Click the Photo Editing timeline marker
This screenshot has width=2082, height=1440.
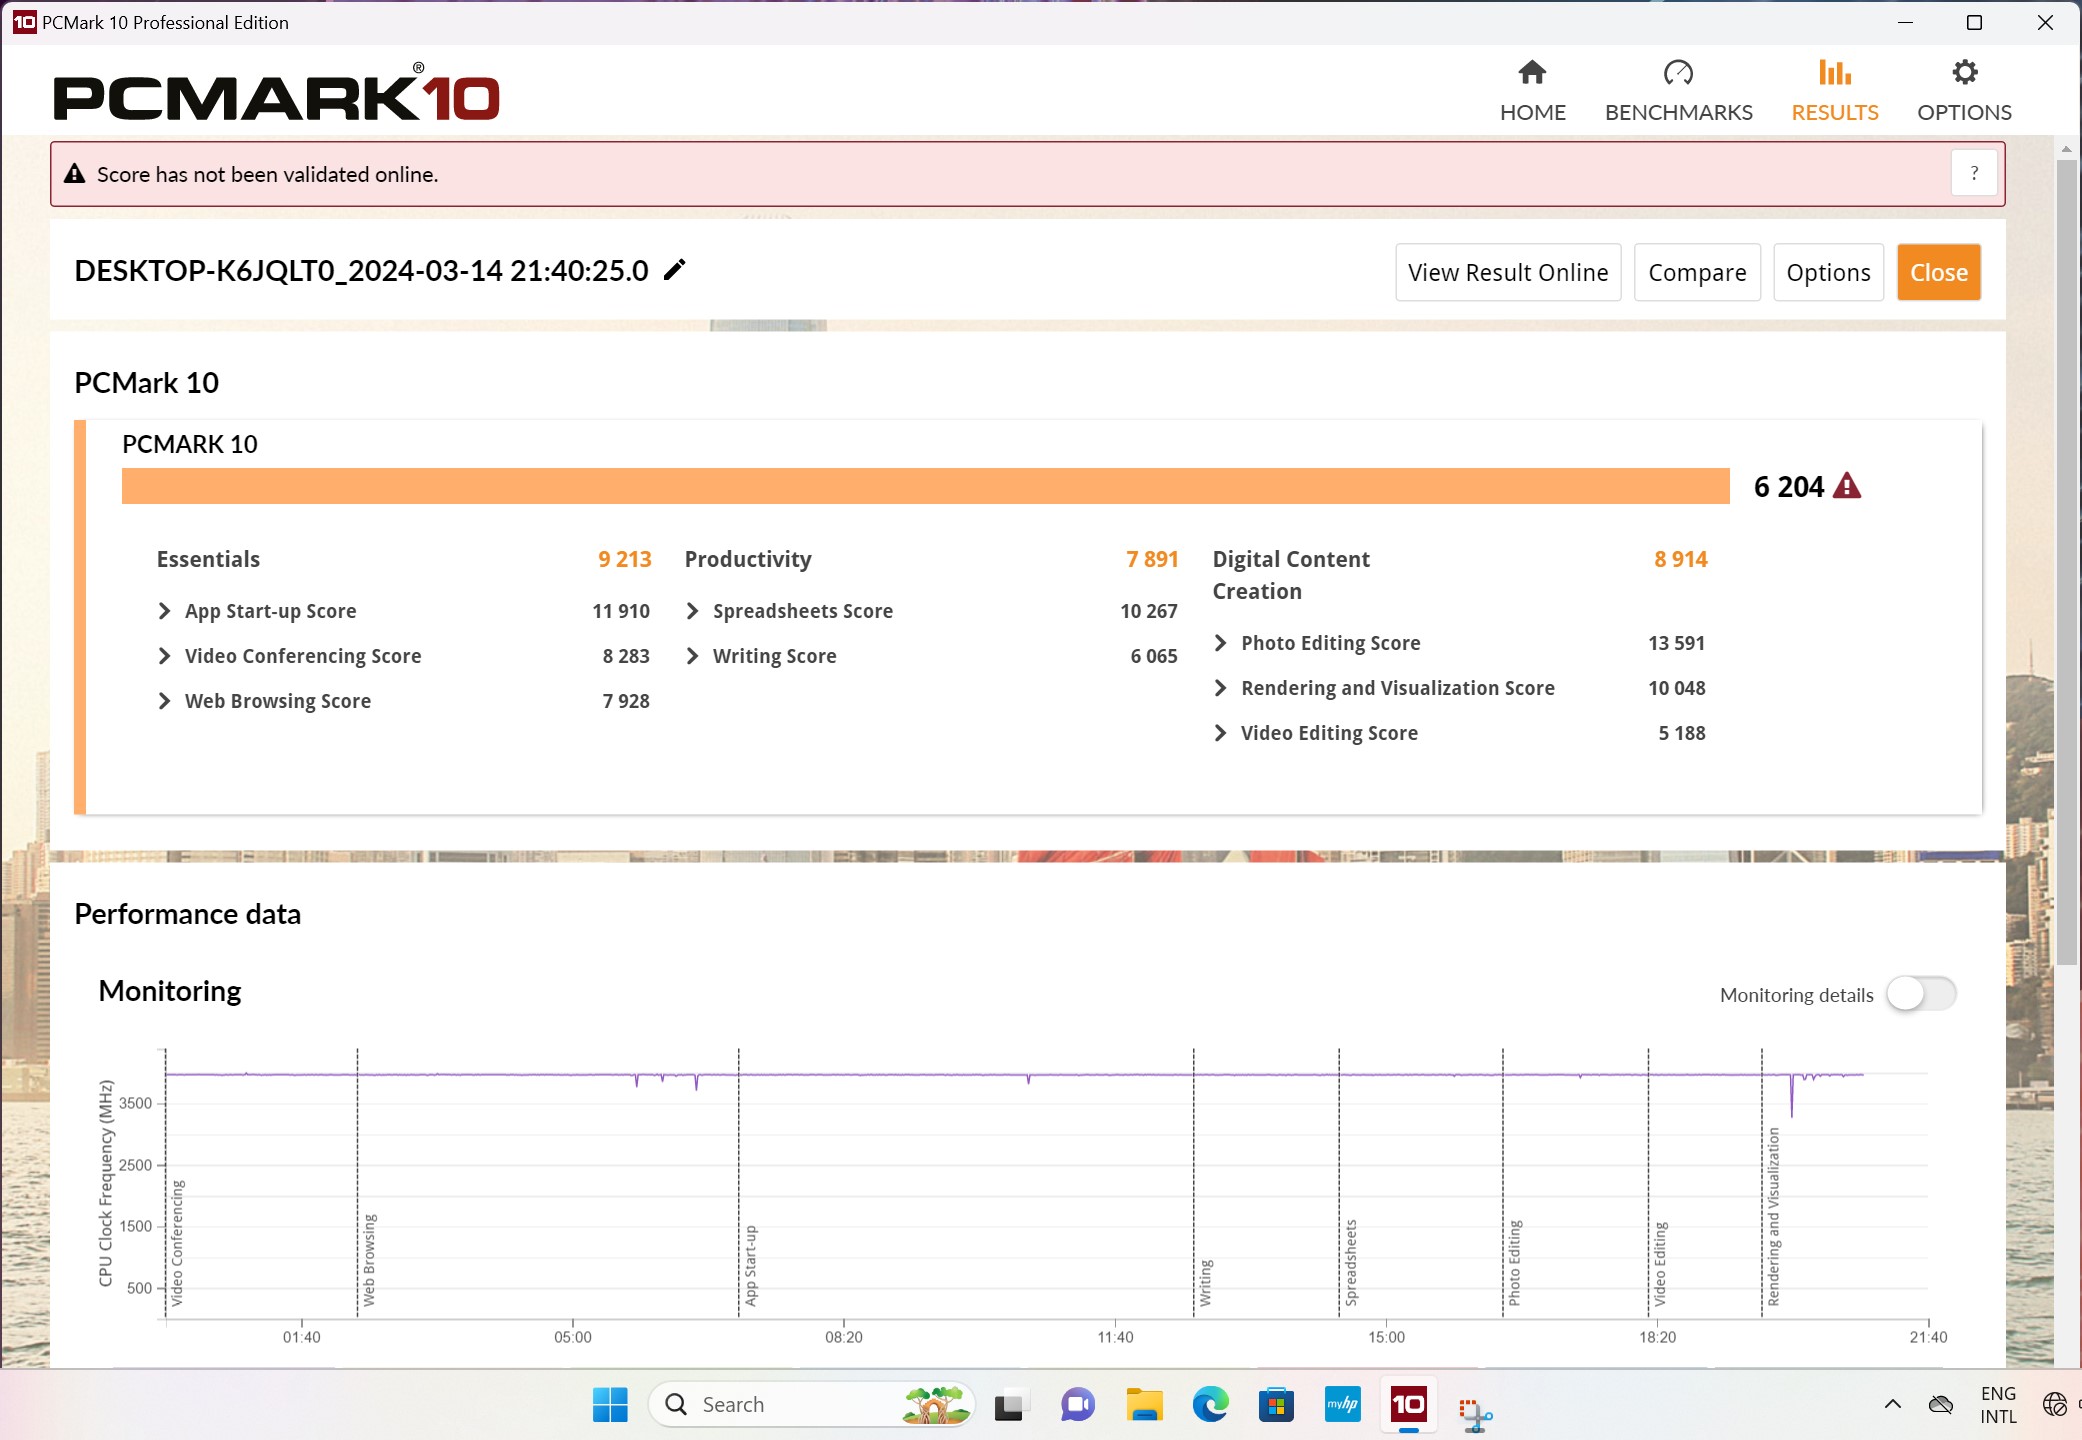(1514, 1263)
